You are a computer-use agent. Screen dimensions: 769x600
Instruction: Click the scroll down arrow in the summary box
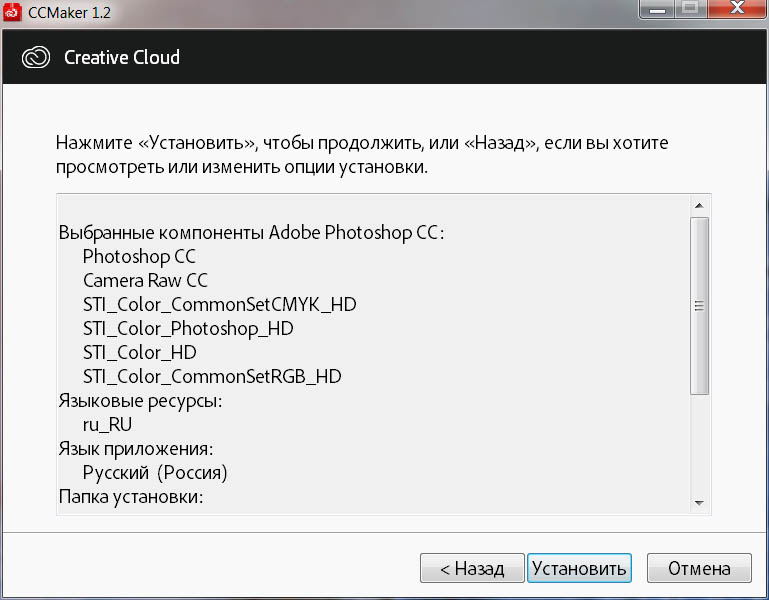pos(700,502)
